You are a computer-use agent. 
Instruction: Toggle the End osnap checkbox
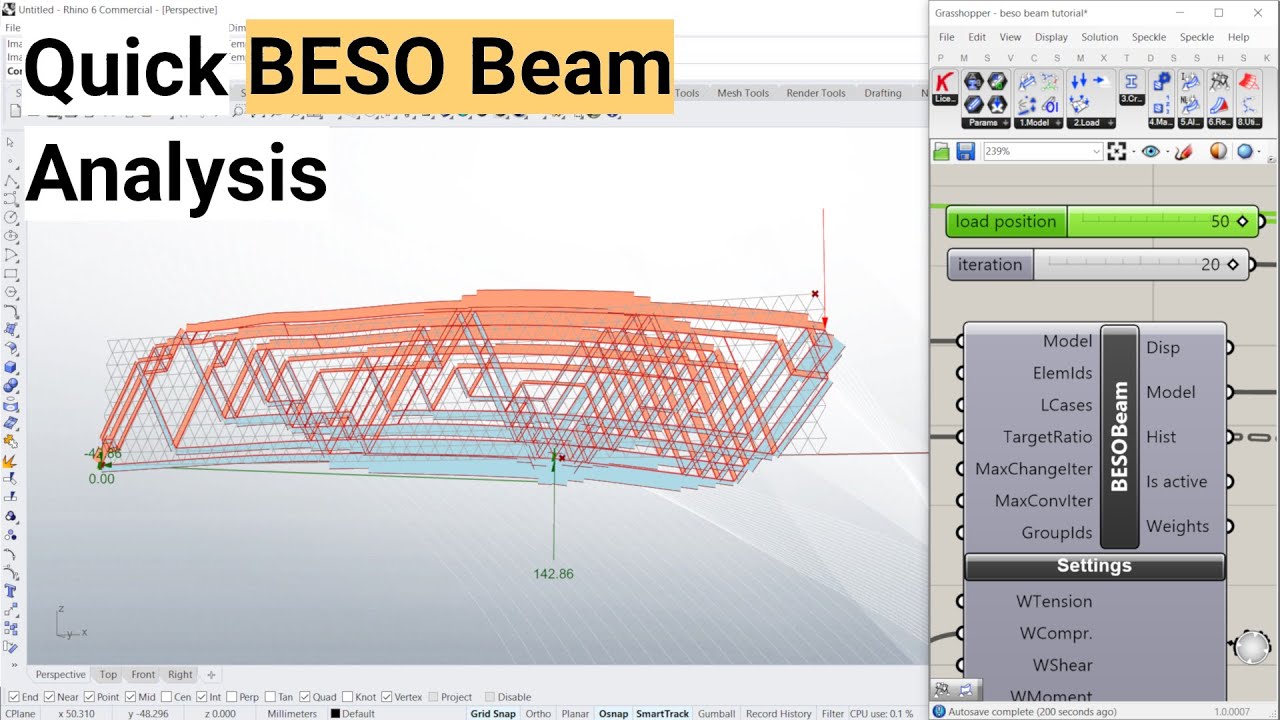[13, 697]
